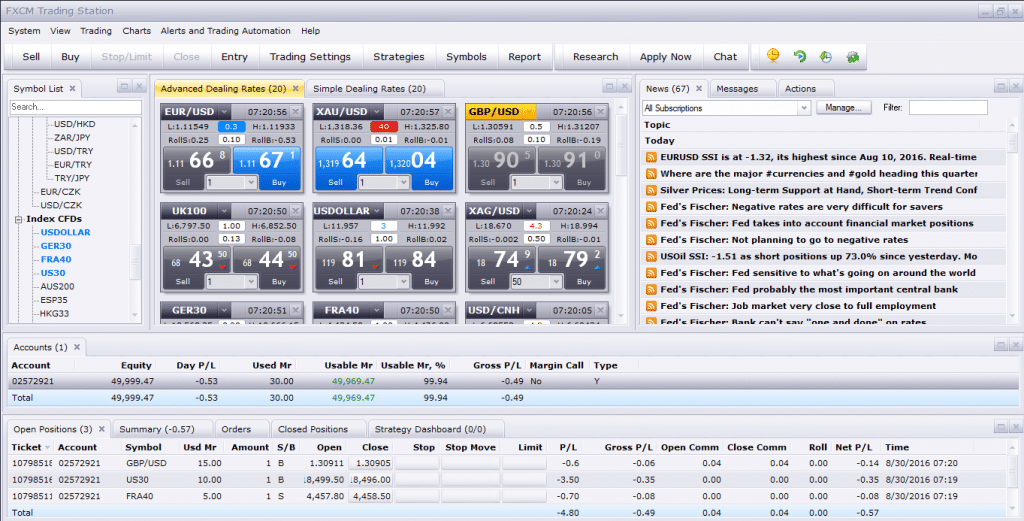
Task: Click the Manage... button in News panel
Action: point(843,108)
